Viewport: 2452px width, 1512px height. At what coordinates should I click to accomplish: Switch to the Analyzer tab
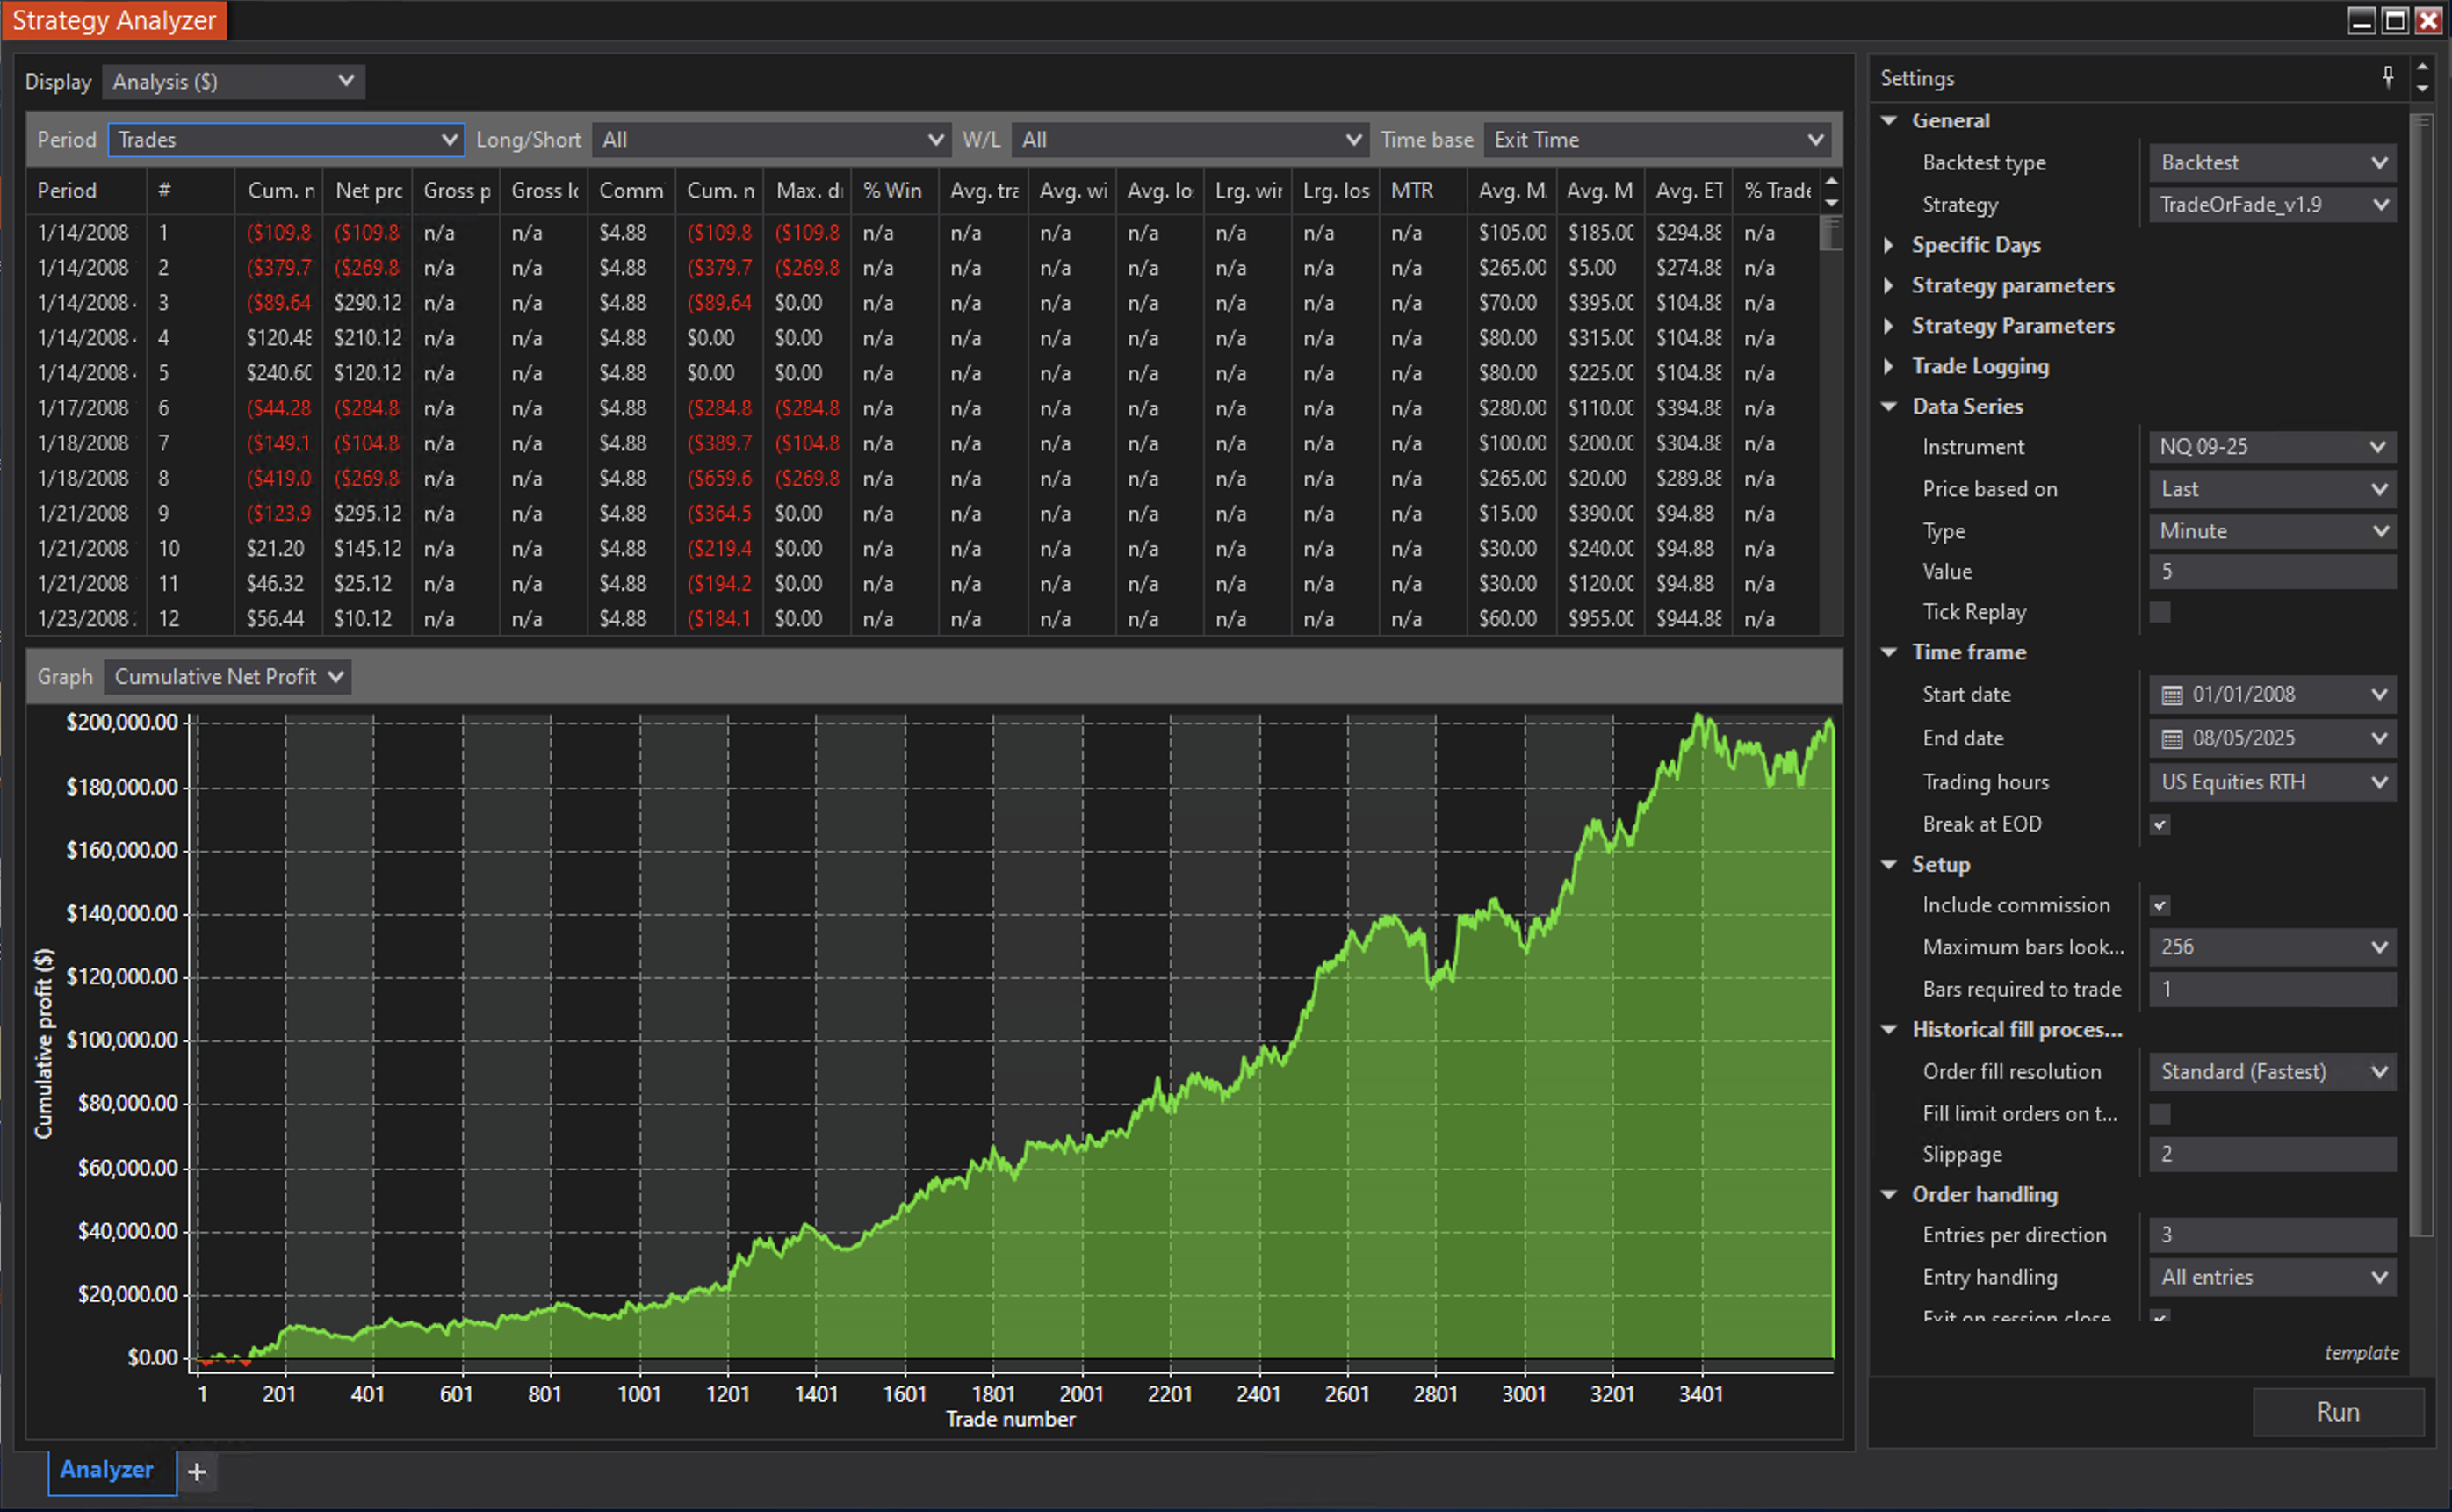pos(105,1471)
